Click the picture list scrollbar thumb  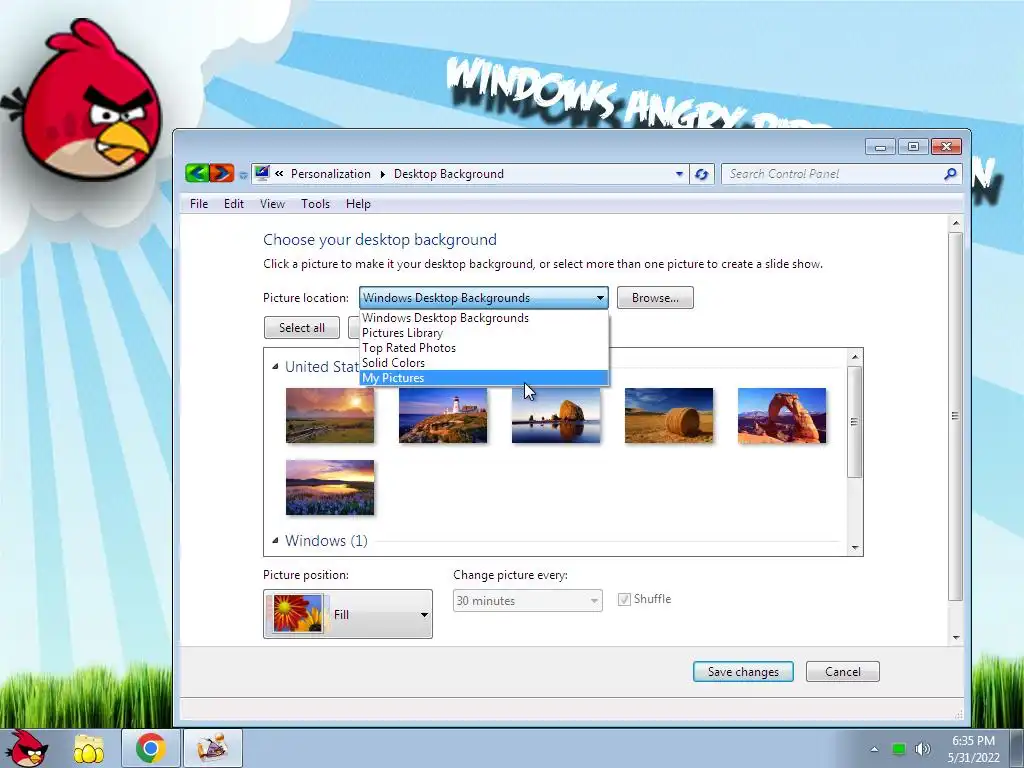point(854,422)
